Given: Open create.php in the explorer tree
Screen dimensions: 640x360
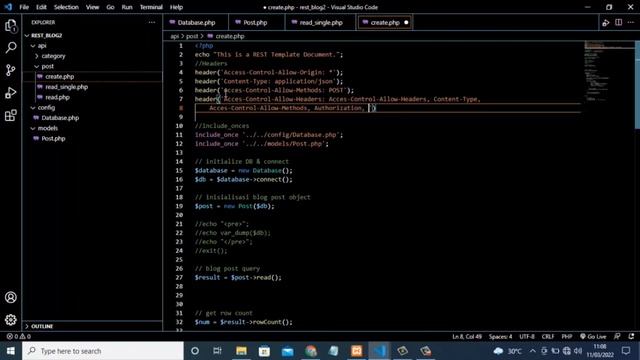Looking at the screenshot, I should tap(60, 76).
